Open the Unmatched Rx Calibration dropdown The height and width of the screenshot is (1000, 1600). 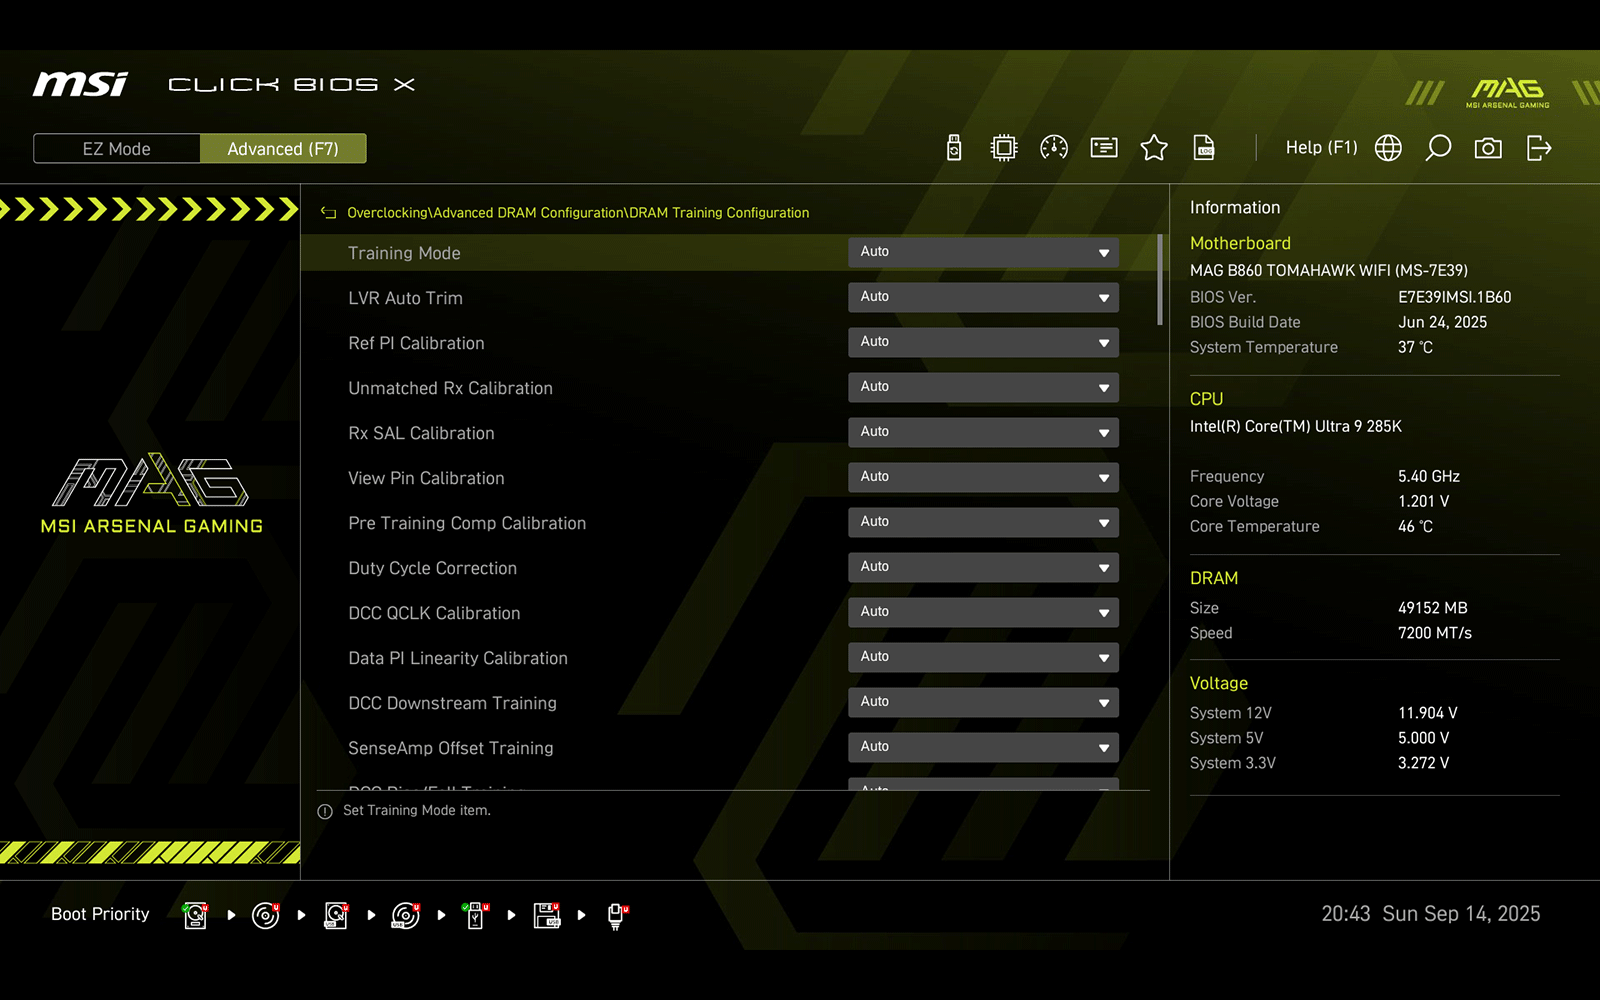tap(983, 387)
